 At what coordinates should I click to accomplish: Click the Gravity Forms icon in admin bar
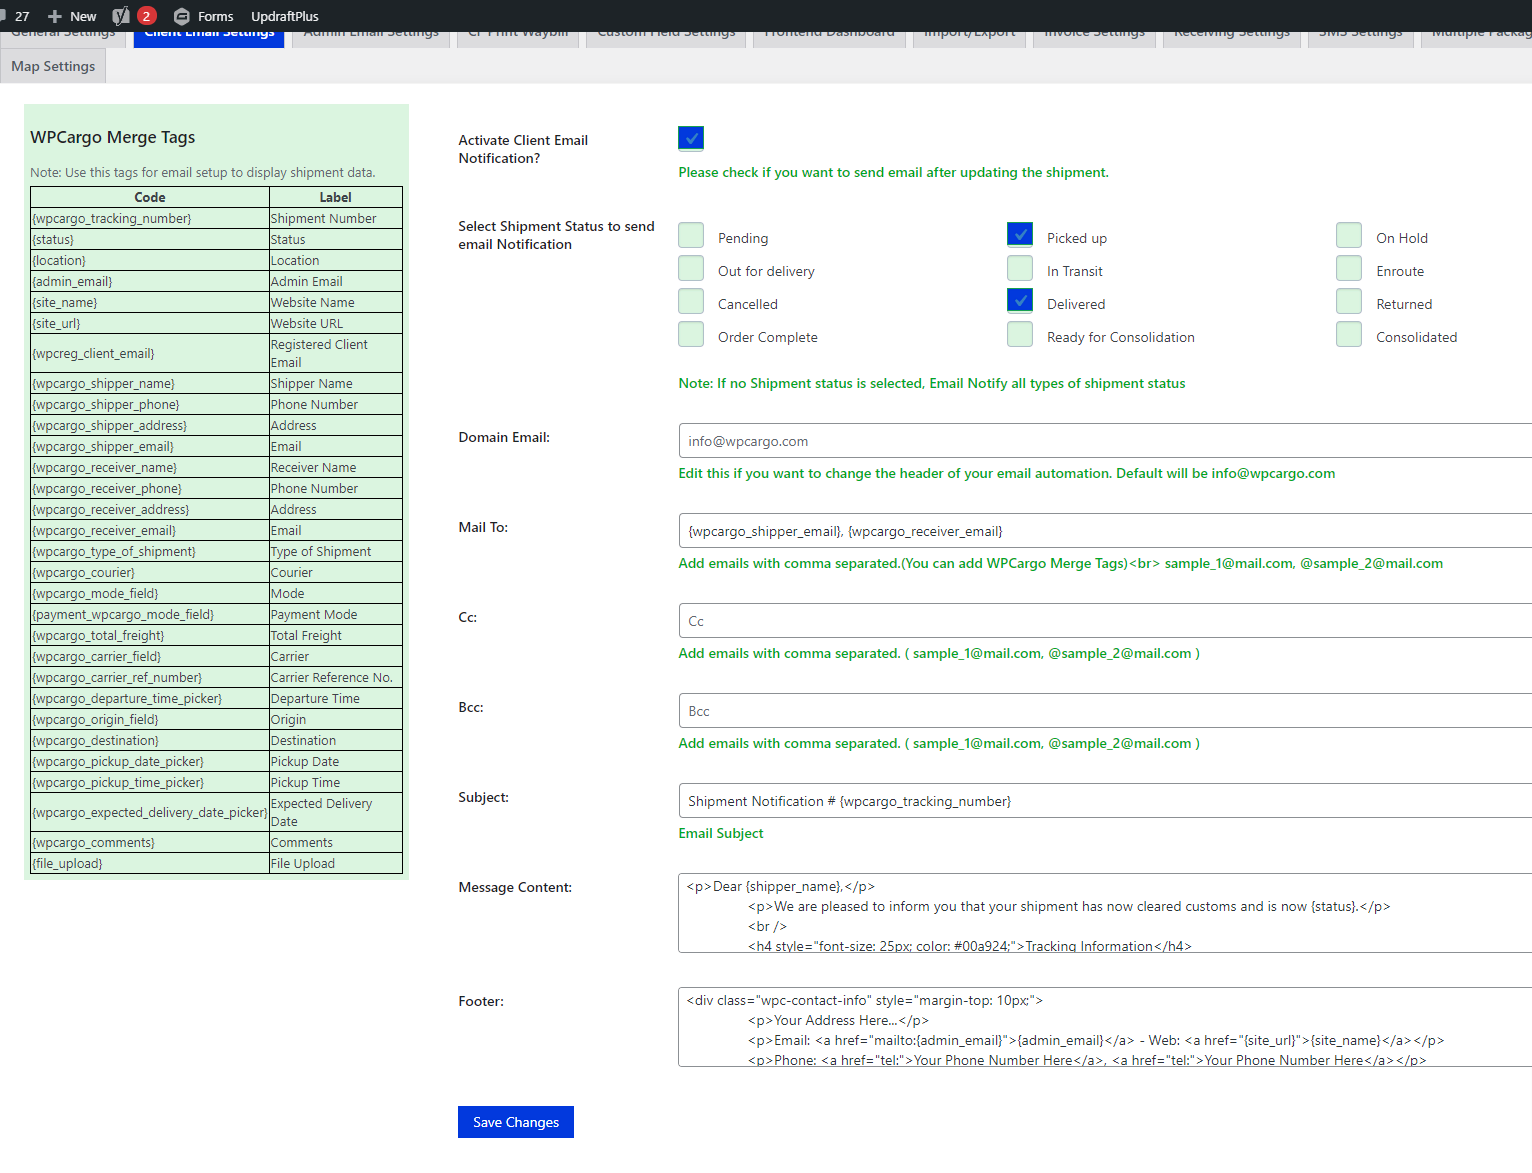(x=181, y=16)
